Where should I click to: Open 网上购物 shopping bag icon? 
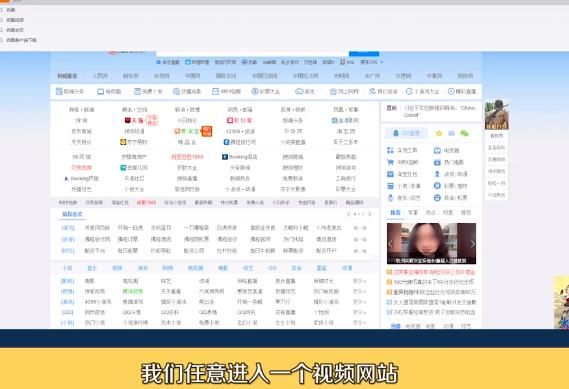(x=344, y=91)
